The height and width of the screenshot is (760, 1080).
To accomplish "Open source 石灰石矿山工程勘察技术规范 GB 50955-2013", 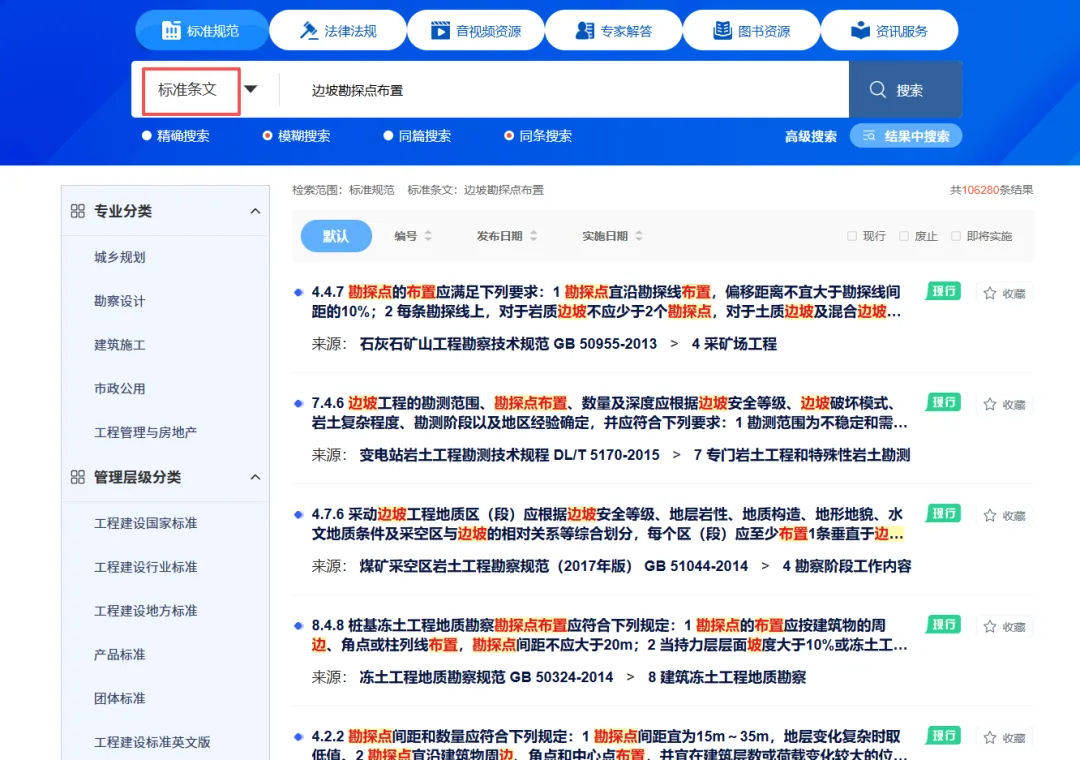I will (508, 344).
